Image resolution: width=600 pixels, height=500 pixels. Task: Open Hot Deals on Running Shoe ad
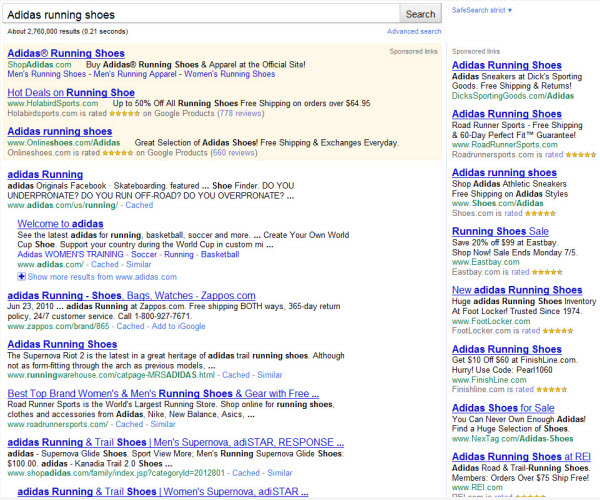71,93
